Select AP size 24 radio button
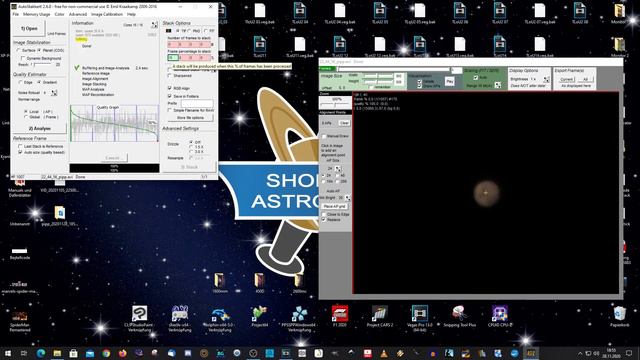This screenshot has height=360, width=640. [x=324, y=176]
